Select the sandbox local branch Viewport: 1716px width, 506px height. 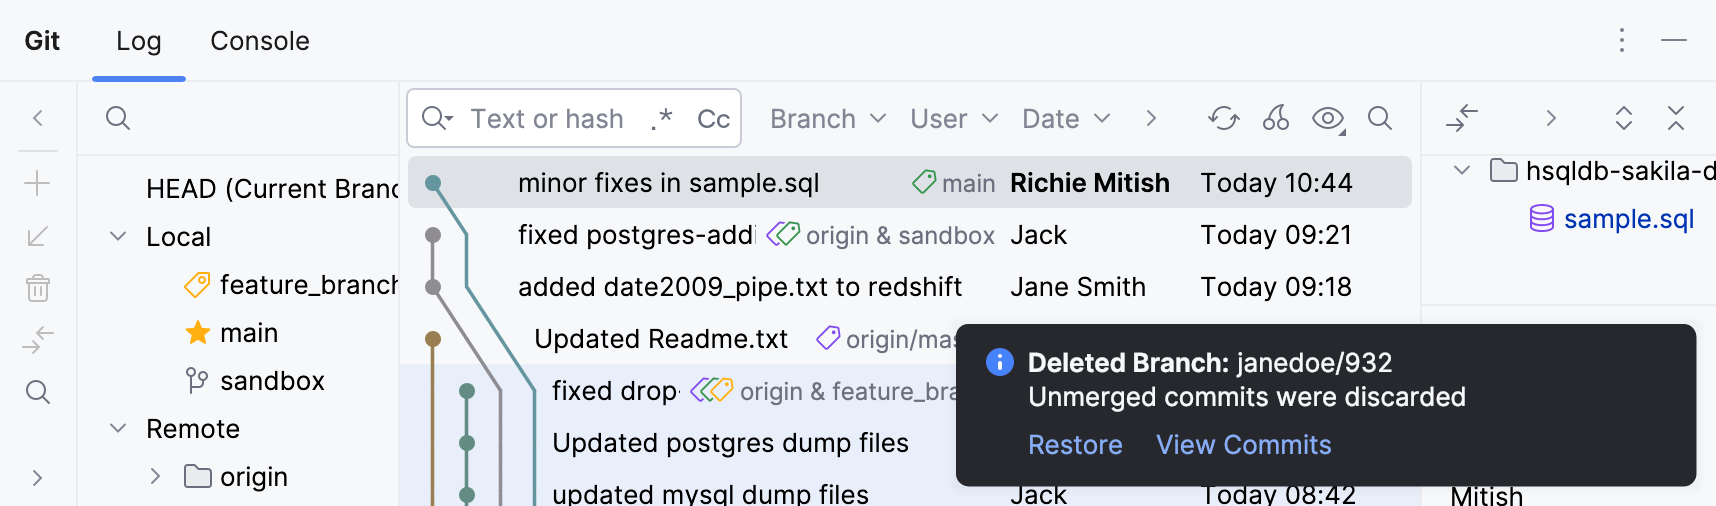pyautogui.click(x=272, y=381)
